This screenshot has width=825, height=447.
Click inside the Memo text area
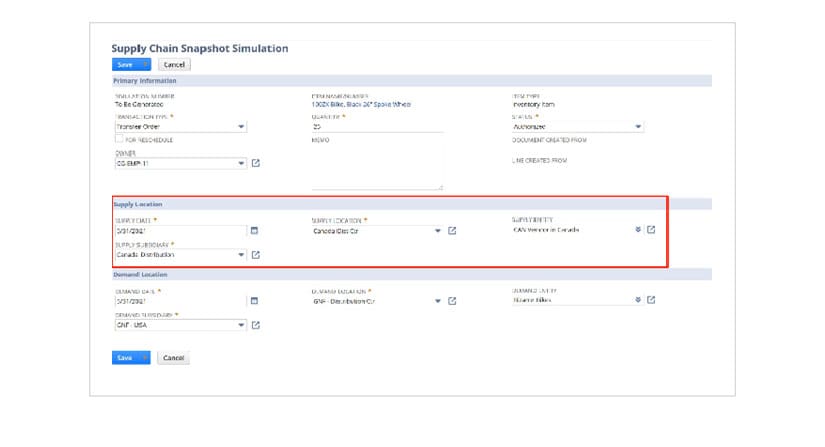click(x=377, y=167)
